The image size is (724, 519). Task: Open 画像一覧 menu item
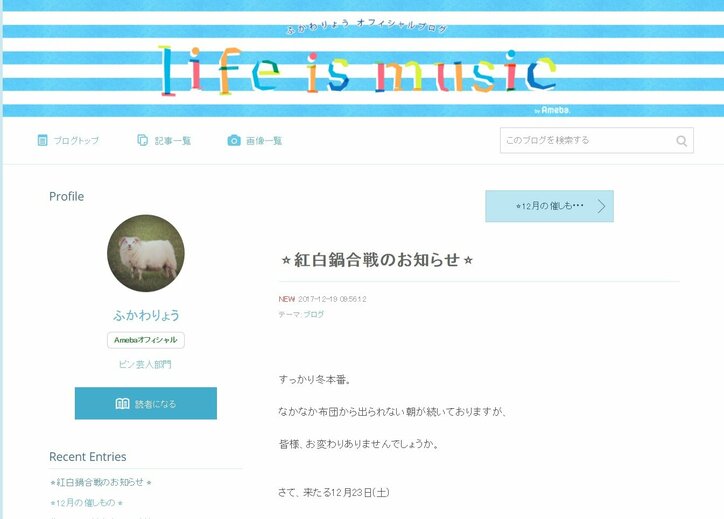[x=255, y=140]
